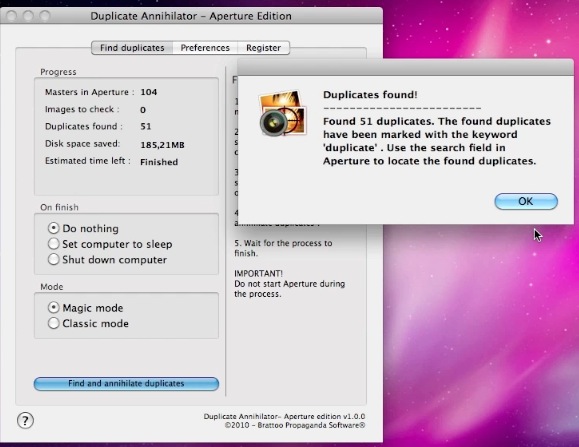Click the IMPORTANT! notice text
579x447 pixels.
pos(258,274)
